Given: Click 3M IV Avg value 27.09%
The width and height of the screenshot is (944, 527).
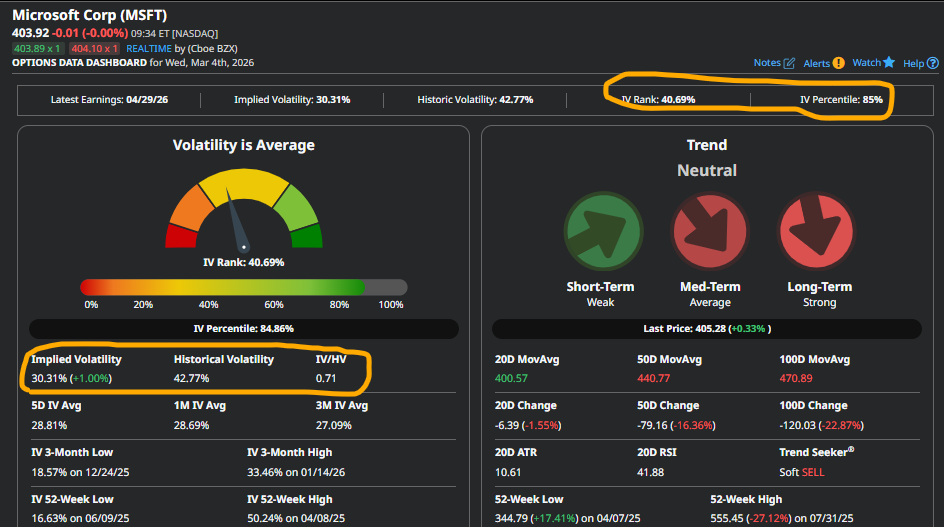Looking at the screenshot, I should (334, 425).
